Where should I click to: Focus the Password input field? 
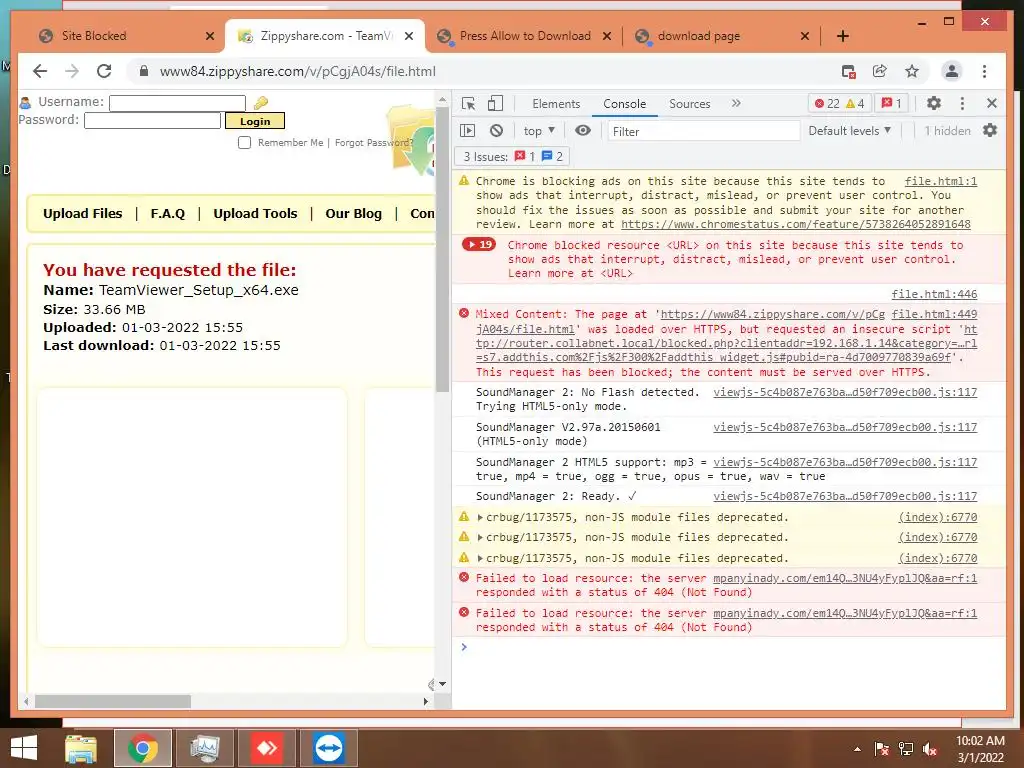[x=152, y=120]
